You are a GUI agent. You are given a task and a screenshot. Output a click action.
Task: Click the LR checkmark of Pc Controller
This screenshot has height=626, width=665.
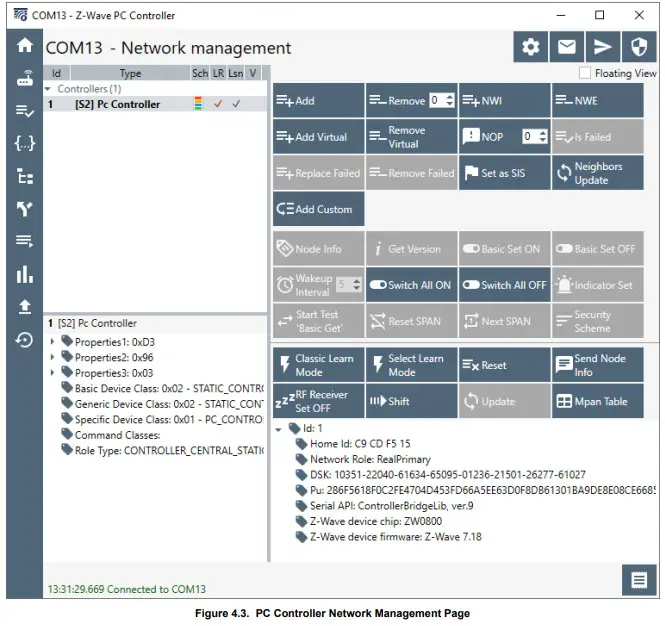pyautogui.click(x=218, y=103)
